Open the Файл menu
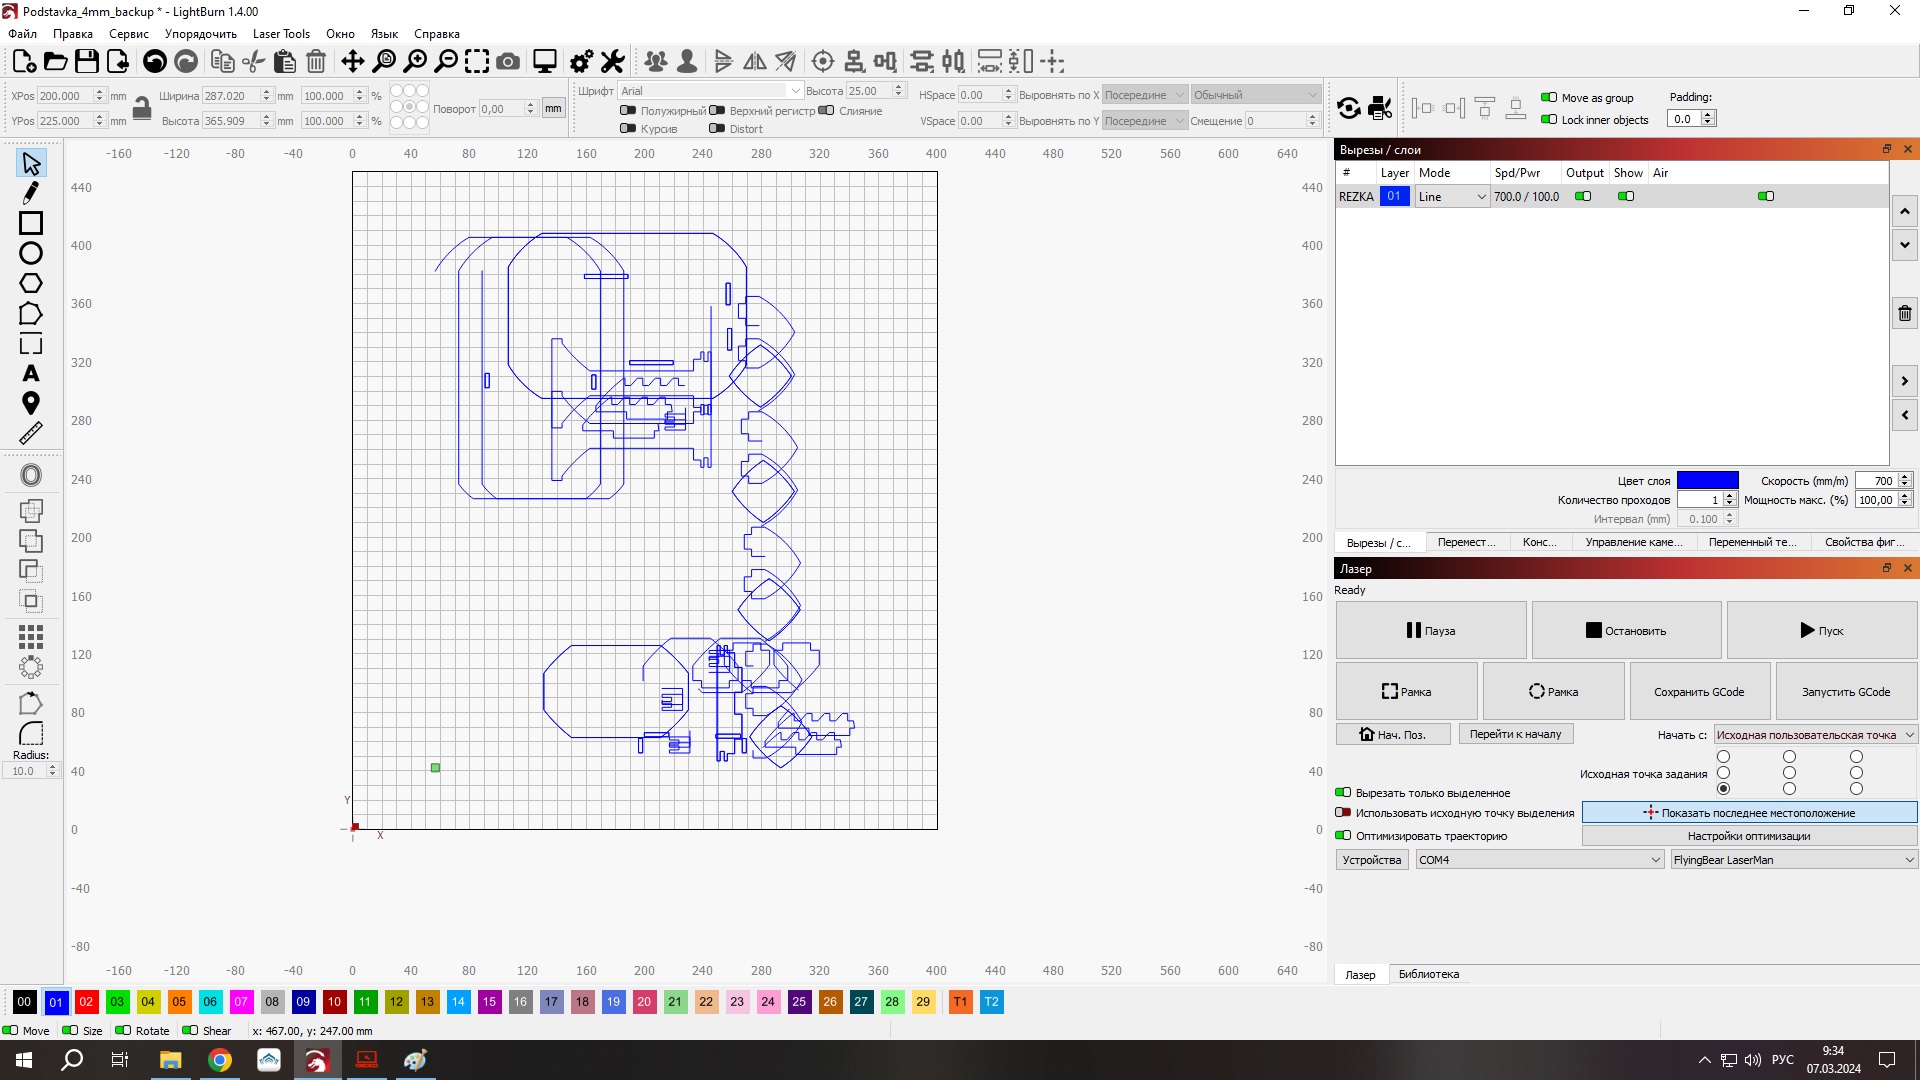Screen dimensions: 1920x1080 (x=22, y=33)
